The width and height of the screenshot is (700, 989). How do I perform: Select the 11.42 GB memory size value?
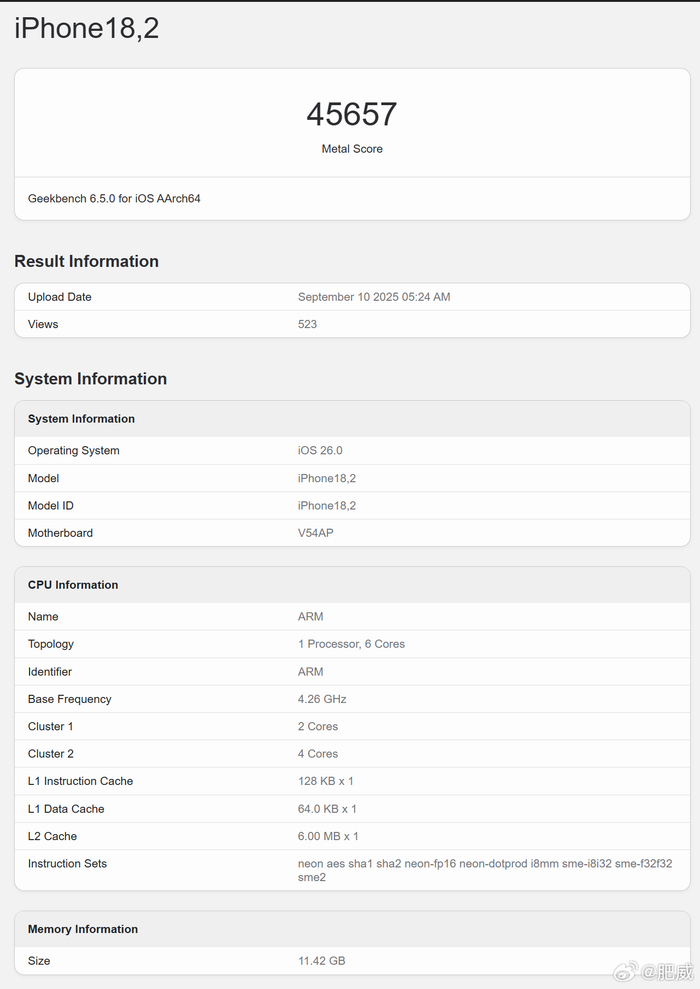pyautogui.click(x=322, y=961)
